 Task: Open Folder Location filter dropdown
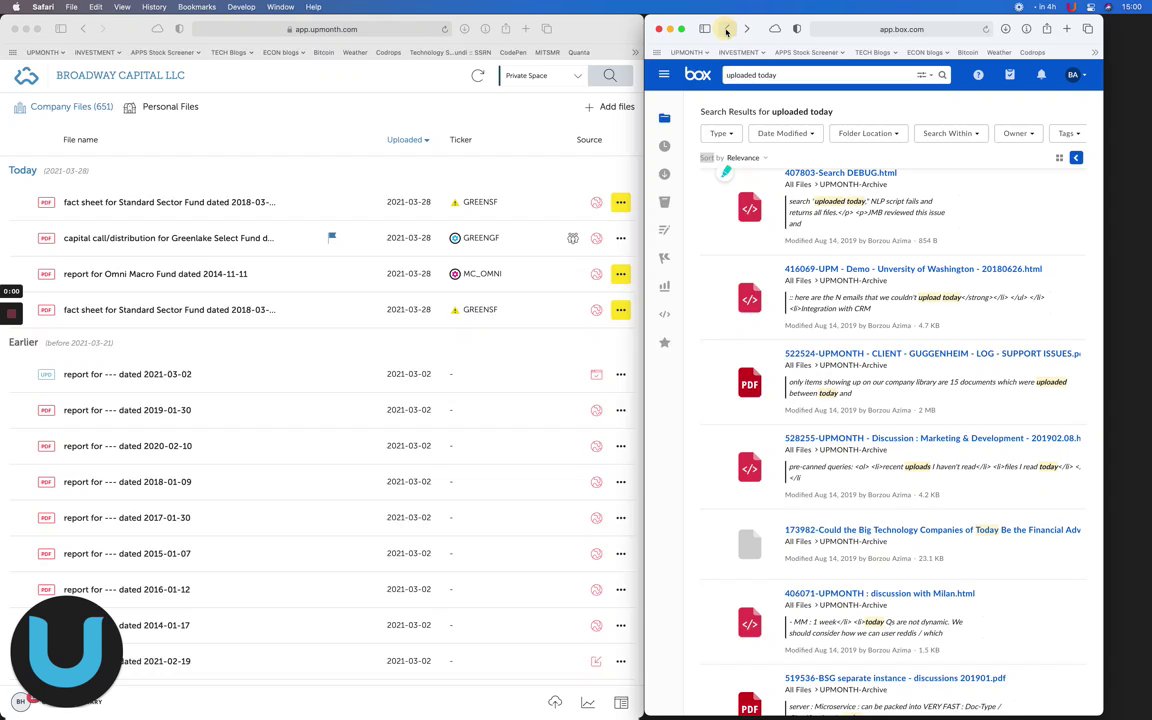pos(868,134)
